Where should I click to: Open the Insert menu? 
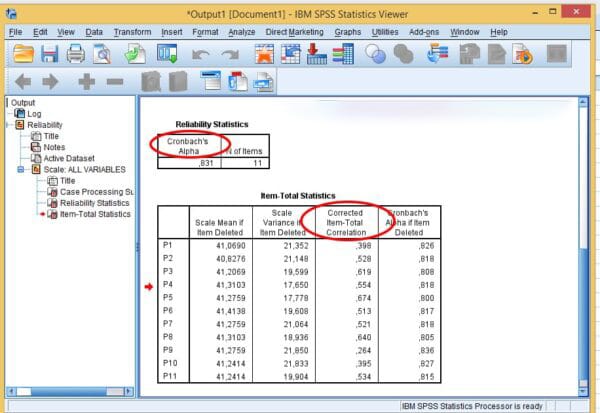(x=172, y=32)
